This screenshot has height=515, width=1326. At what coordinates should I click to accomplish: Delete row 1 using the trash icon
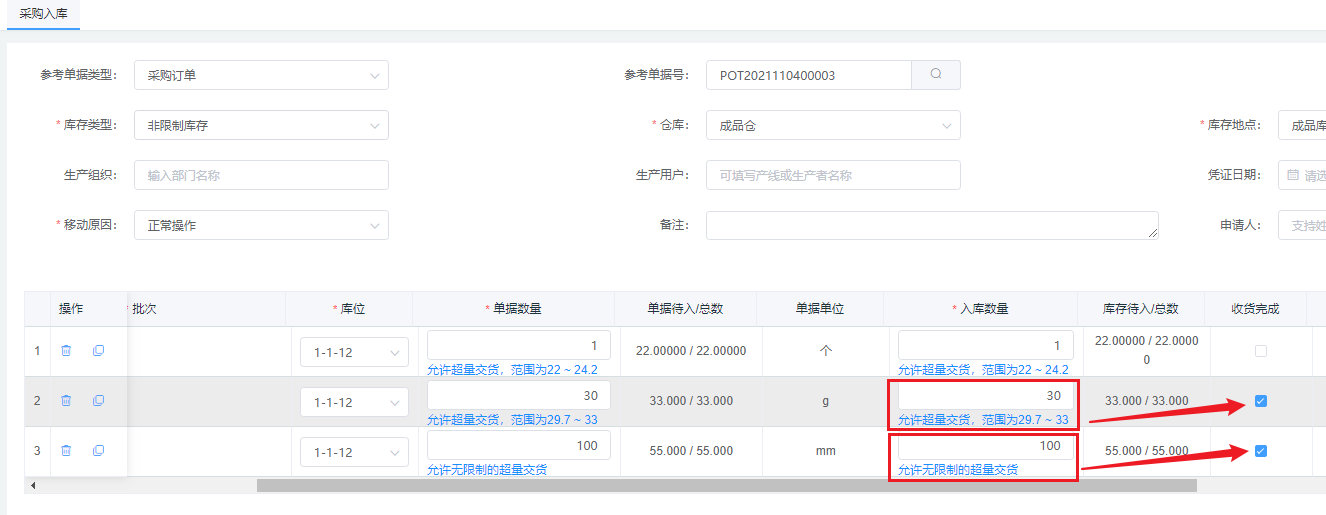[66, 351]
